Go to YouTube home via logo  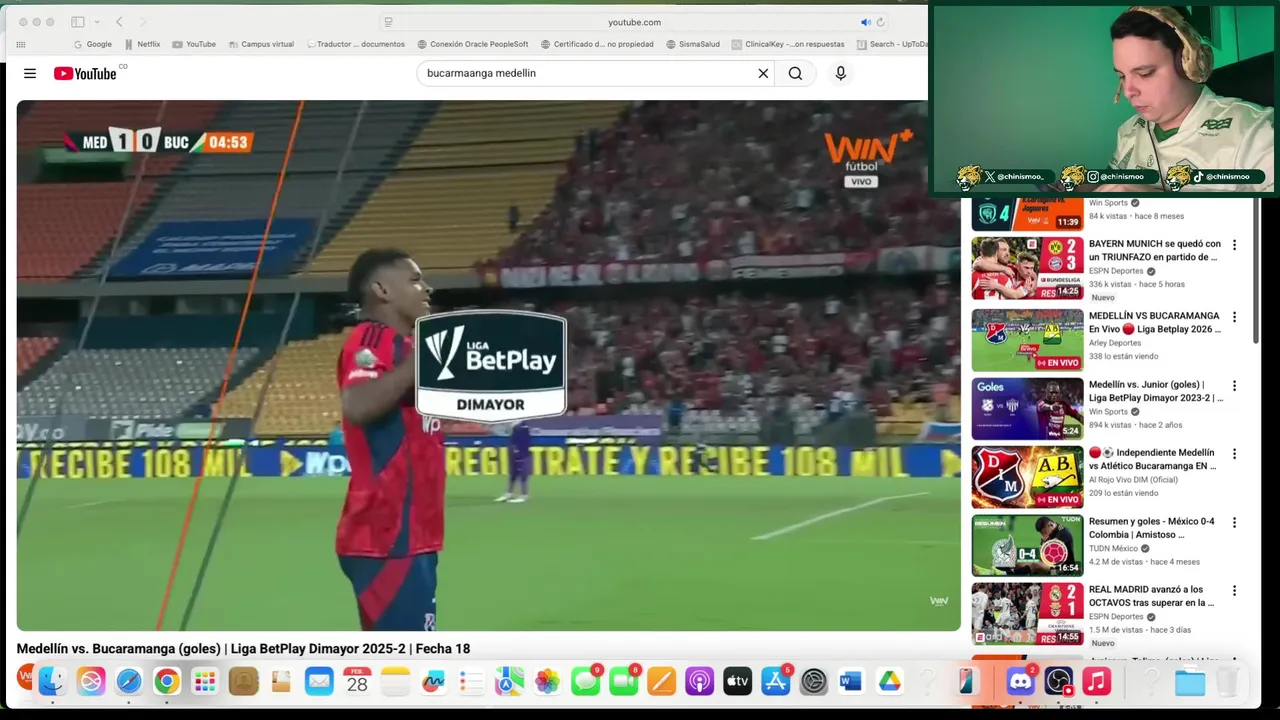(85, 73)
